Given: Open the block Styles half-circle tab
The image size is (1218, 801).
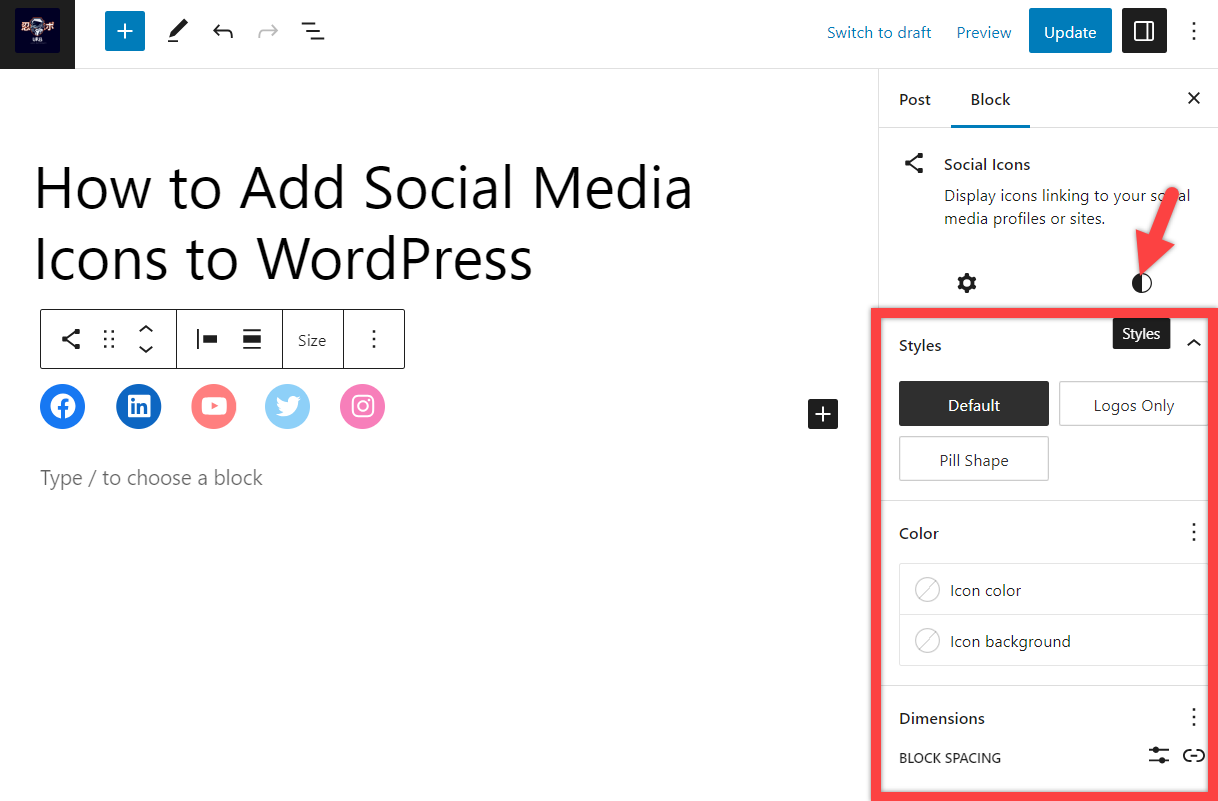Looking at the screenshot, I should 1141,283.
